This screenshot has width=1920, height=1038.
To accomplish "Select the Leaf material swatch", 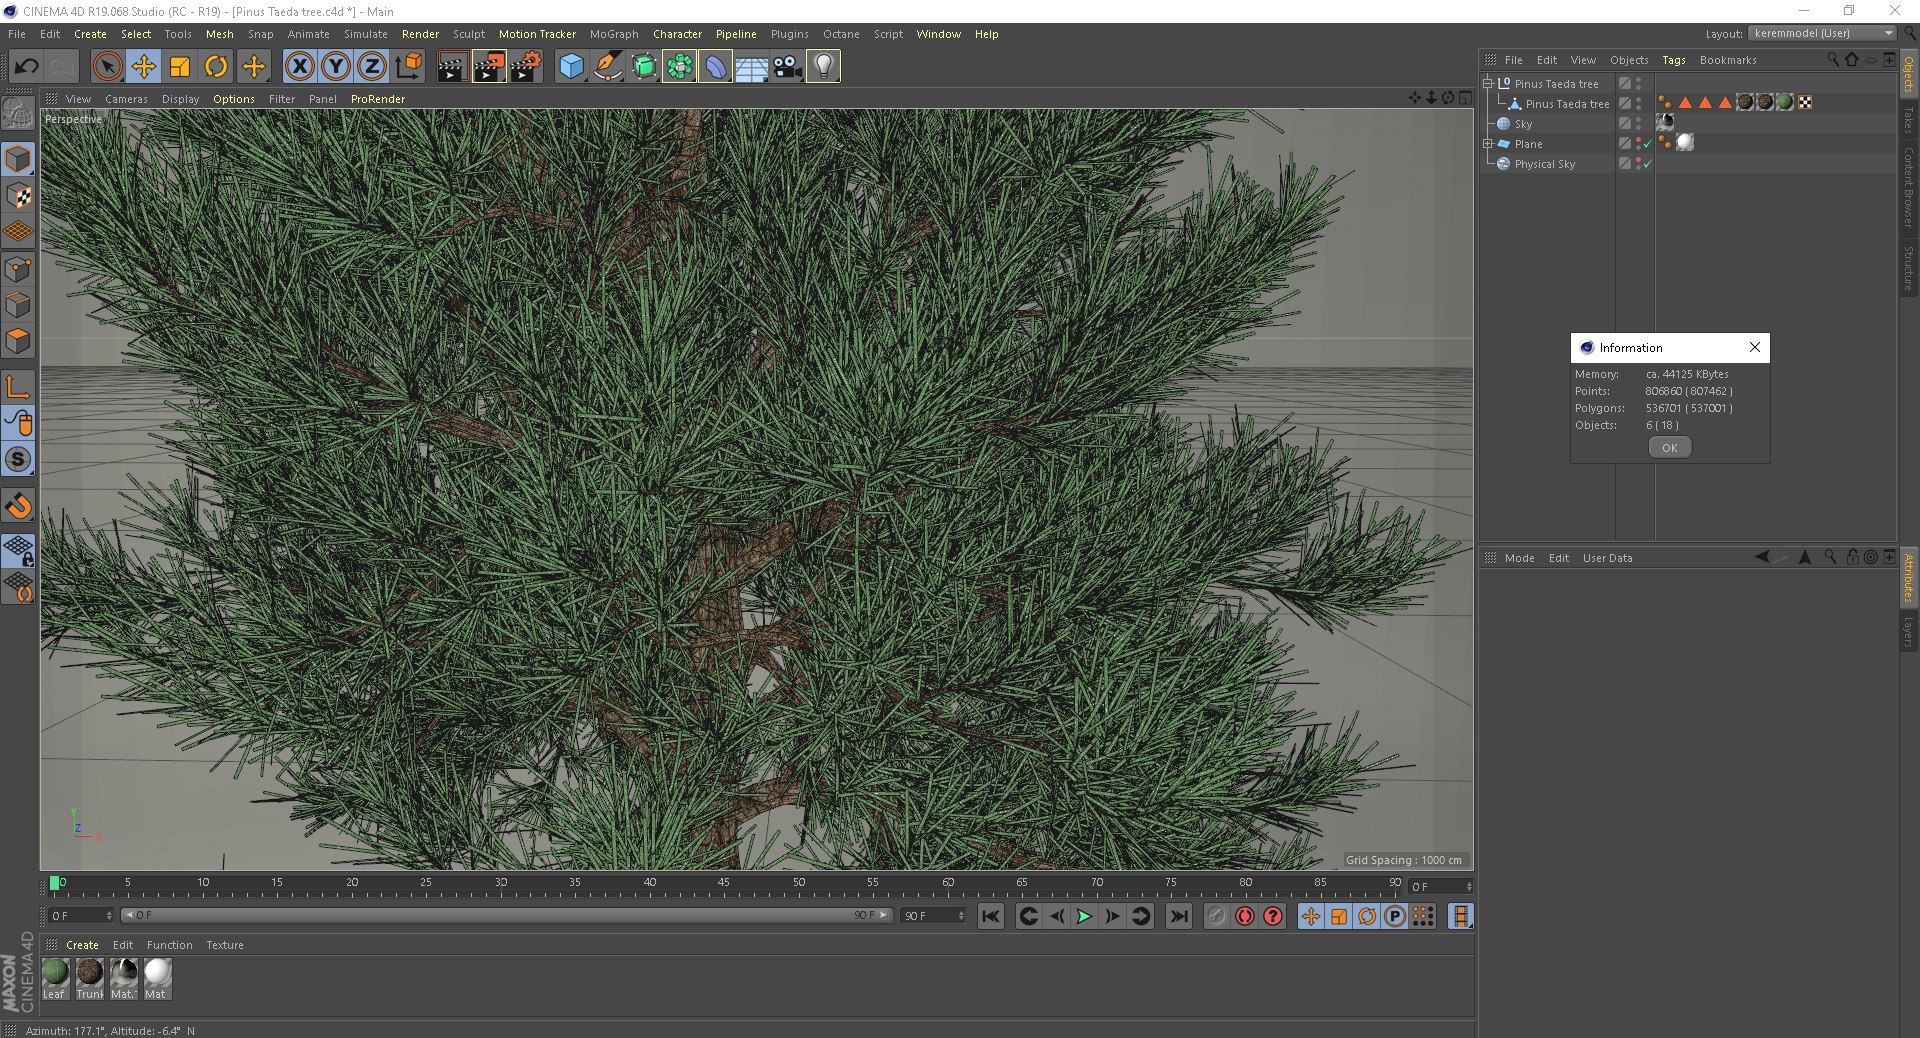I will (56, 979).
